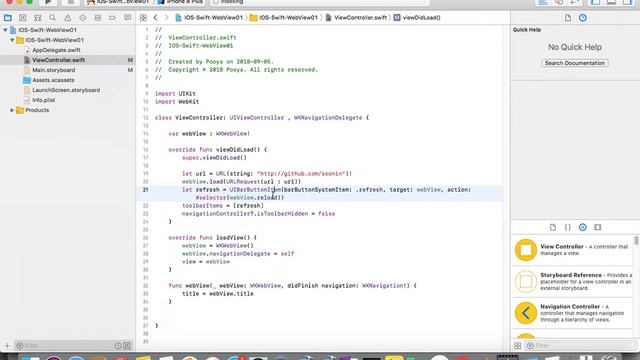Open Info.plist file

pyautogui.click(x=44, y=100)
